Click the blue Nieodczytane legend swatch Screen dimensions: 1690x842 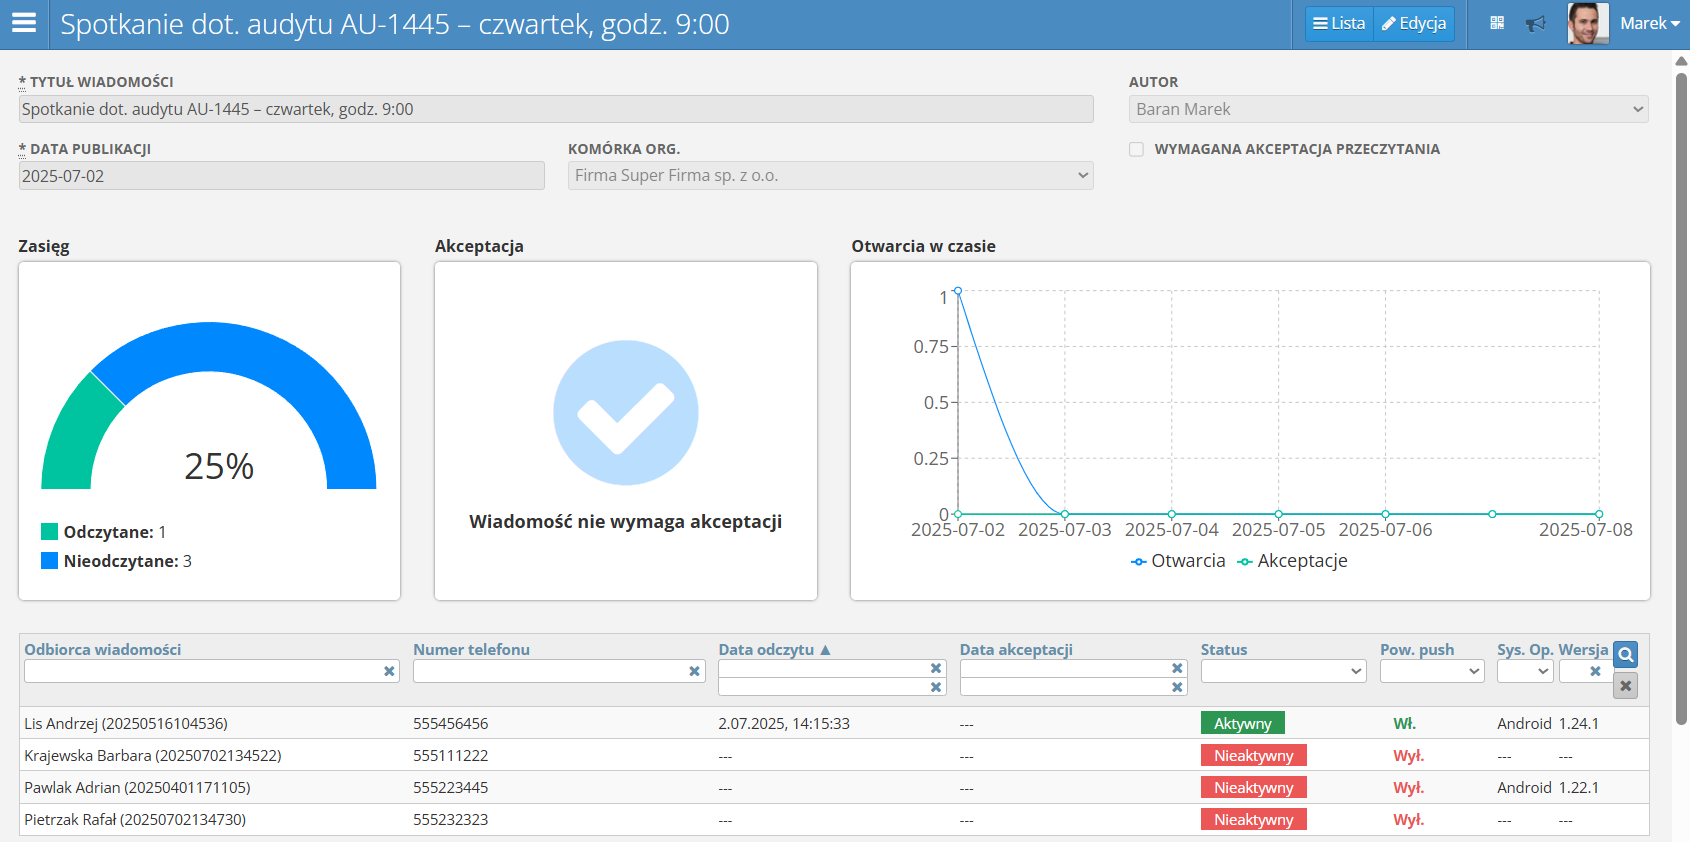[x=49, y=560]
